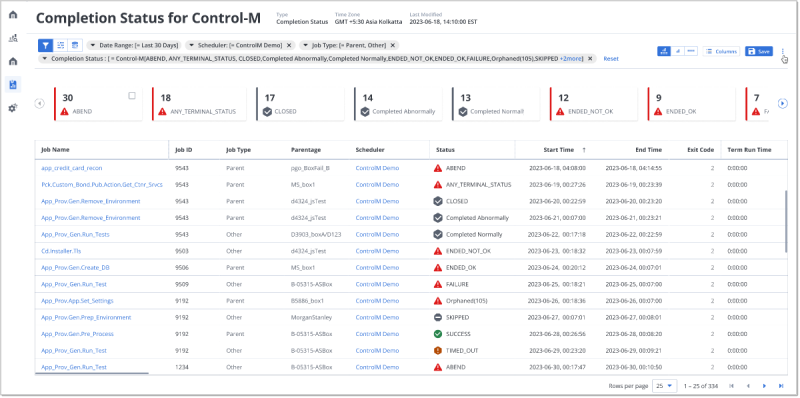Screen dimensions: 800x398
Task: Switch to chart and table combined view
Action: coord(664,51)
